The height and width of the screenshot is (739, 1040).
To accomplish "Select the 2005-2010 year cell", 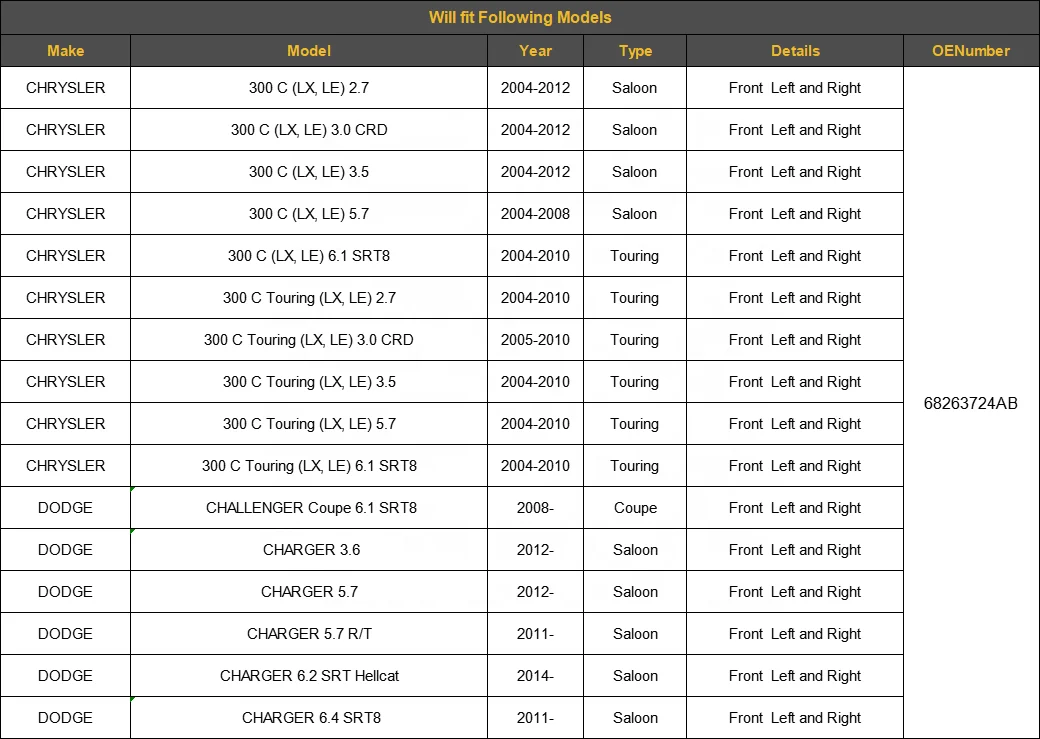I will [x=535, y=340].
